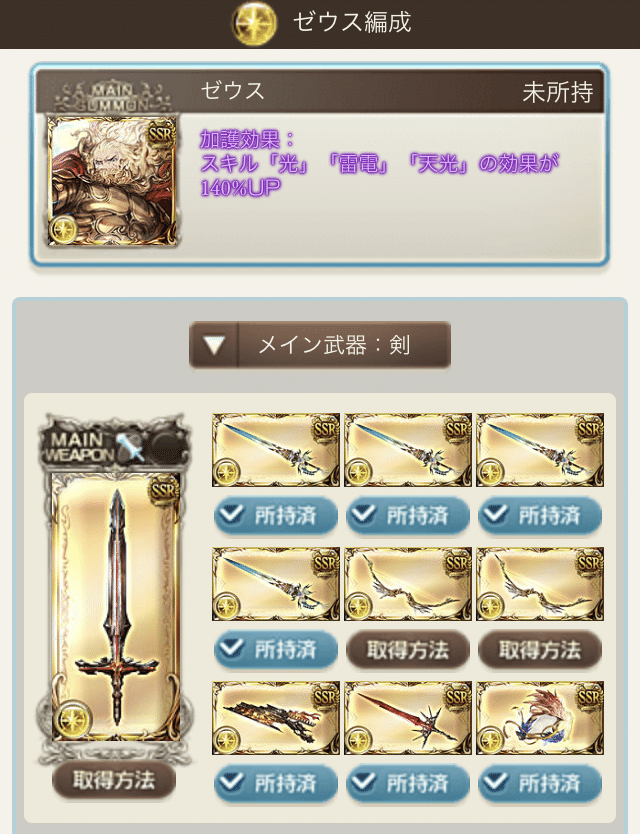640x834 pixels.
Task: Click 取得方法 below the main weapon card
Action: tap(114, 781)
